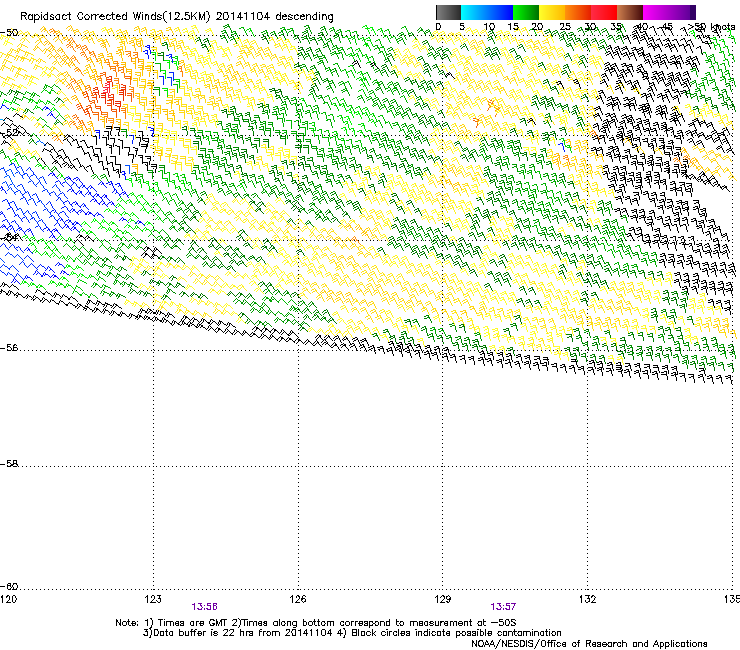Click the '123' longitude axis label

pos(153,599)
